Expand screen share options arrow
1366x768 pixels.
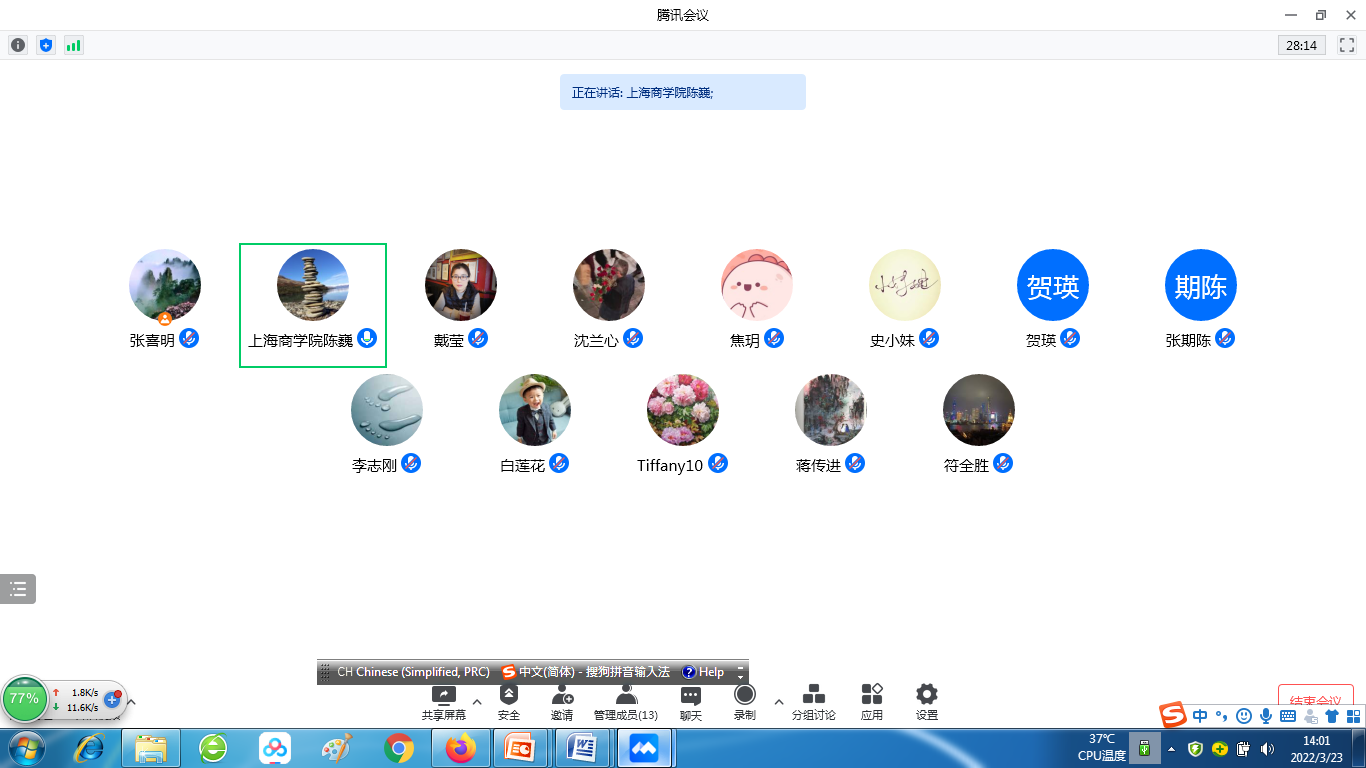click(477, 701)
